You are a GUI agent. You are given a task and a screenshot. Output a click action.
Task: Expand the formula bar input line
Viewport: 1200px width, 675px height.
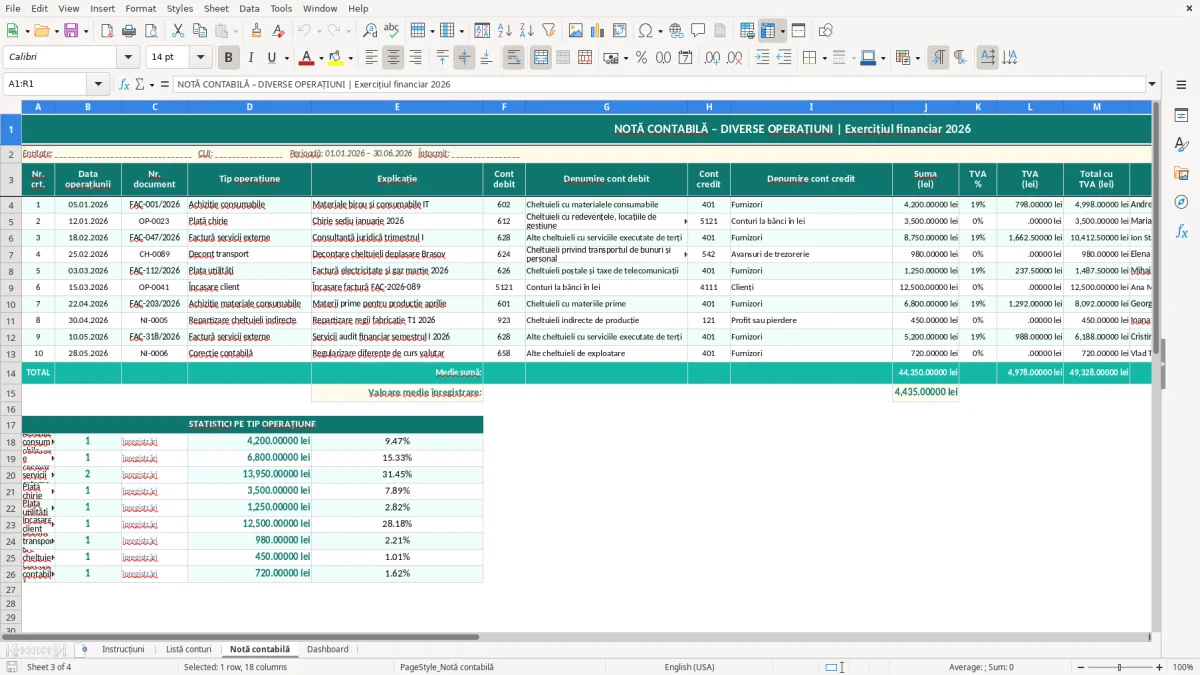coord(1152,84)
